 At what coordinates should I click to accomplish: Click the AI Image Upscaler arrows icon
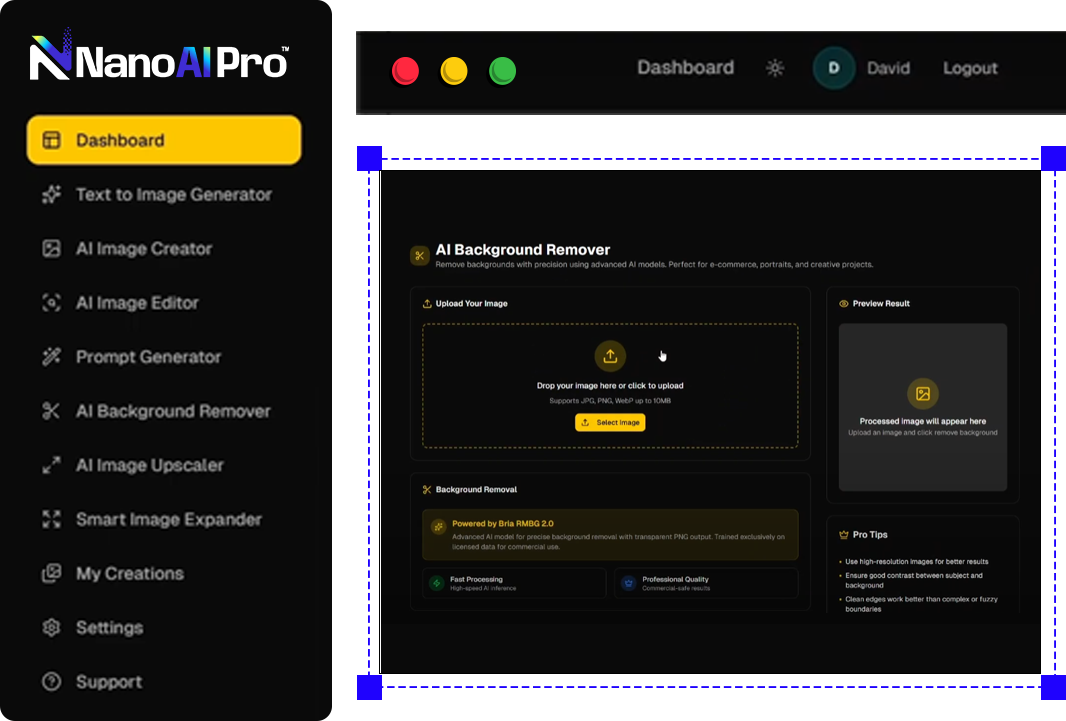point(51,465)
